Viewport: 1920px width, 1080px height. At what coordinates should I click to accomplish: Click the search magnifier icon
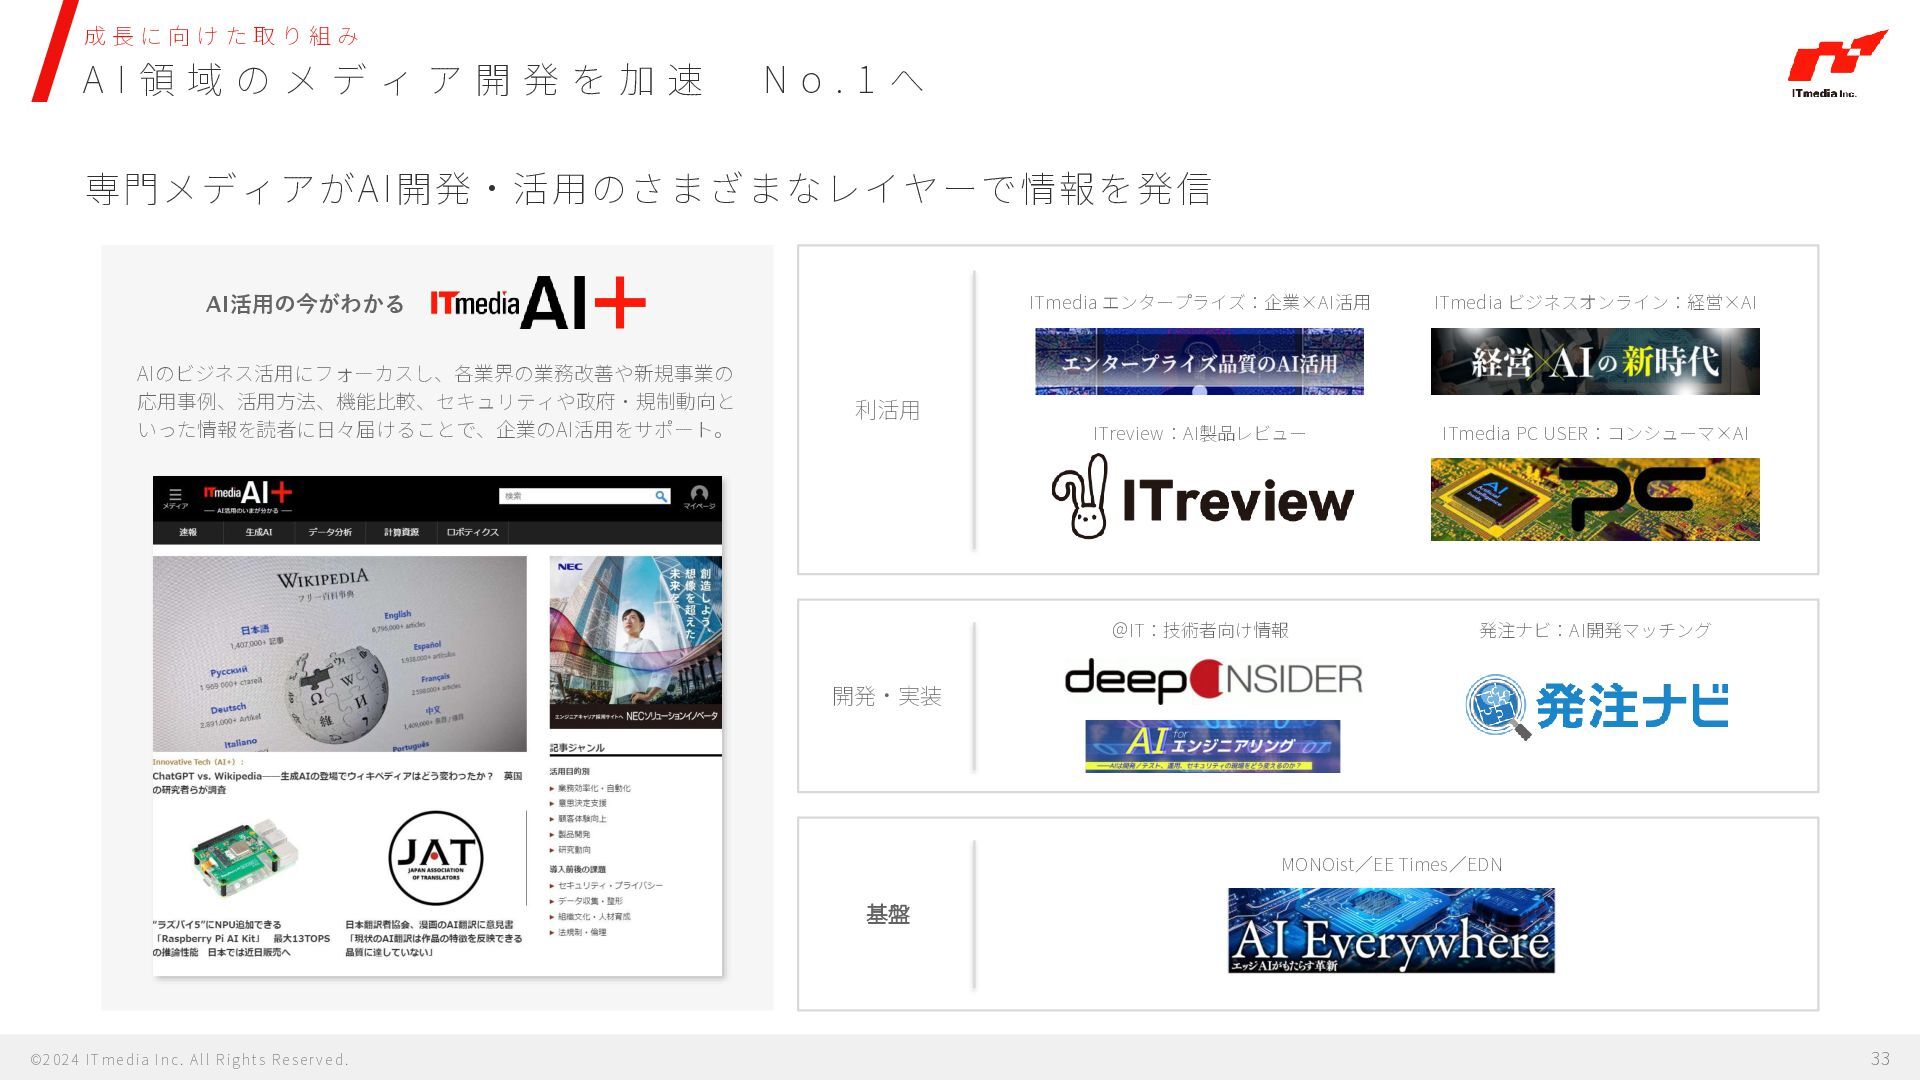(x=661, y=496)
